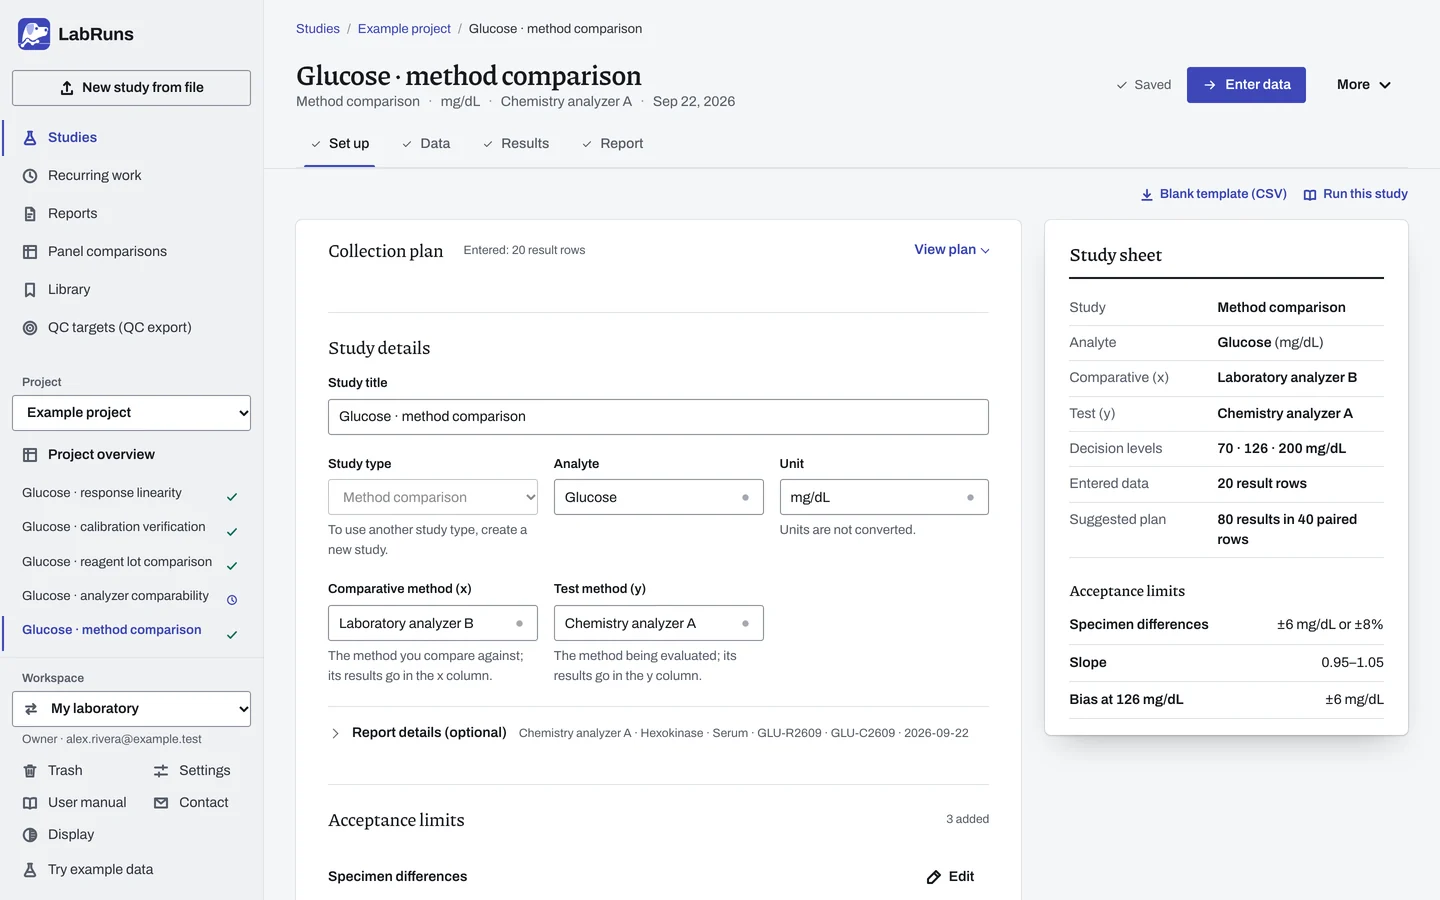Click the Enter data button

pos(1246,85)
